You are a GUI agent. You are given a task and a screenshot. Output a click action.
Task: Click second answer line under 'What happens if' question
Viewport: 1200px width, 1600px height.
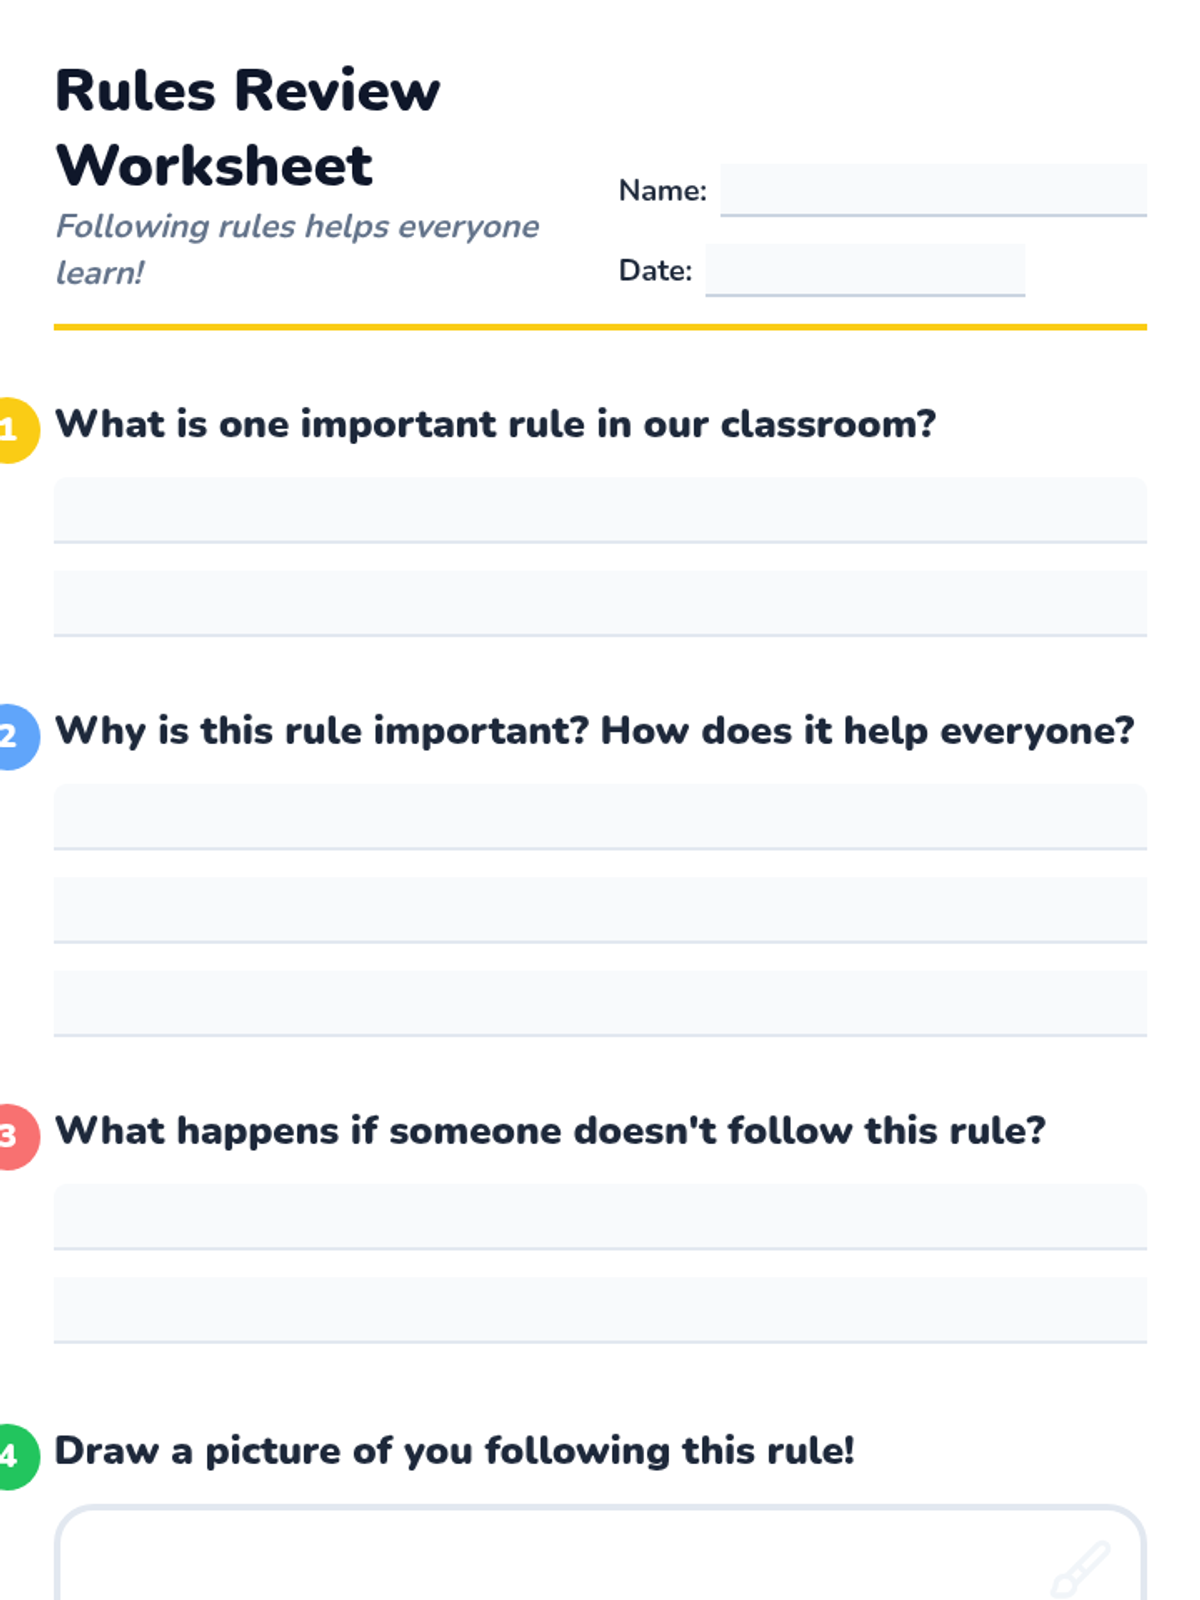[x=600, y=1310]
